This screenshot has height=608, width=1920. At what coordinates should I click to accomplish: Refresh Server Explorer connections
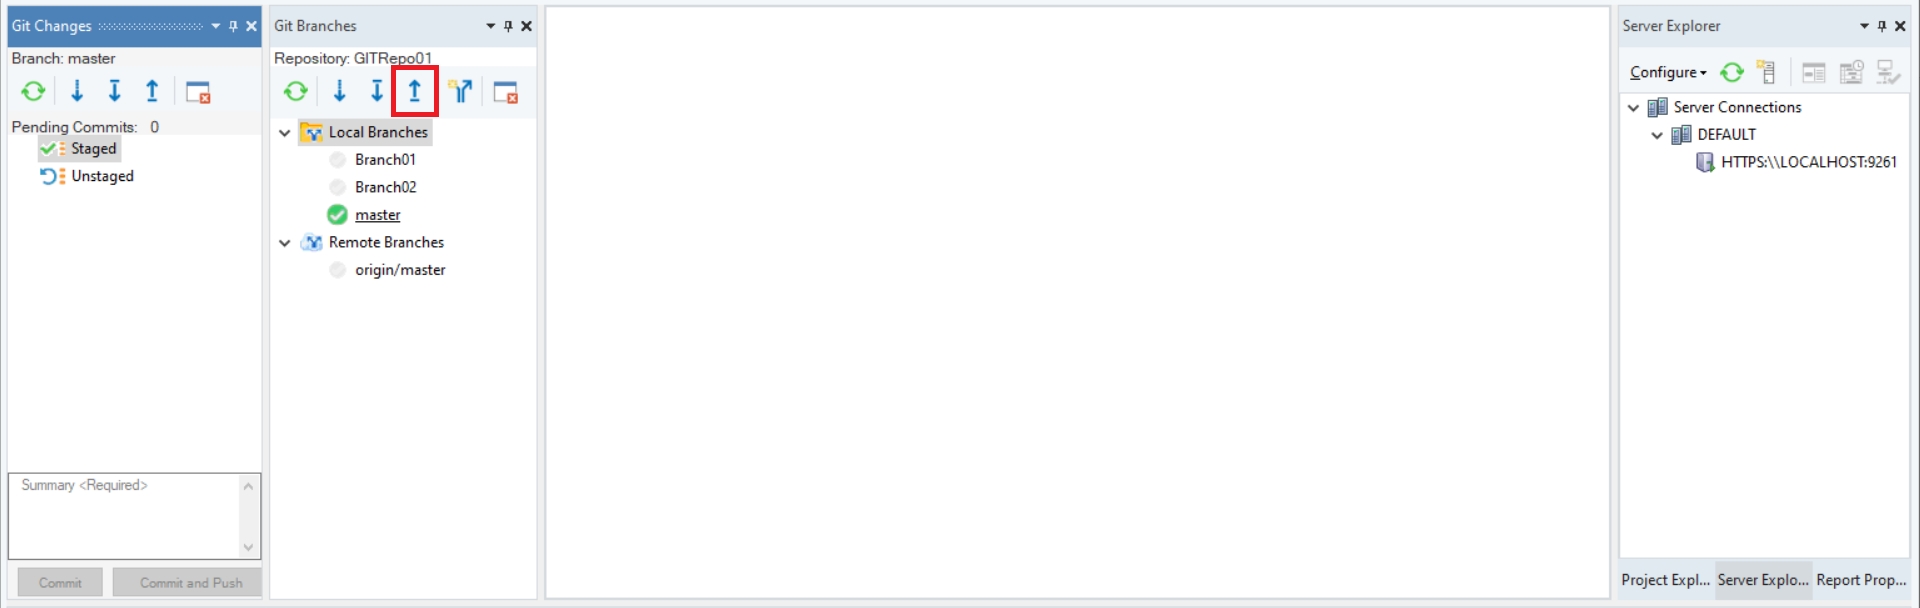point(1732,72)
